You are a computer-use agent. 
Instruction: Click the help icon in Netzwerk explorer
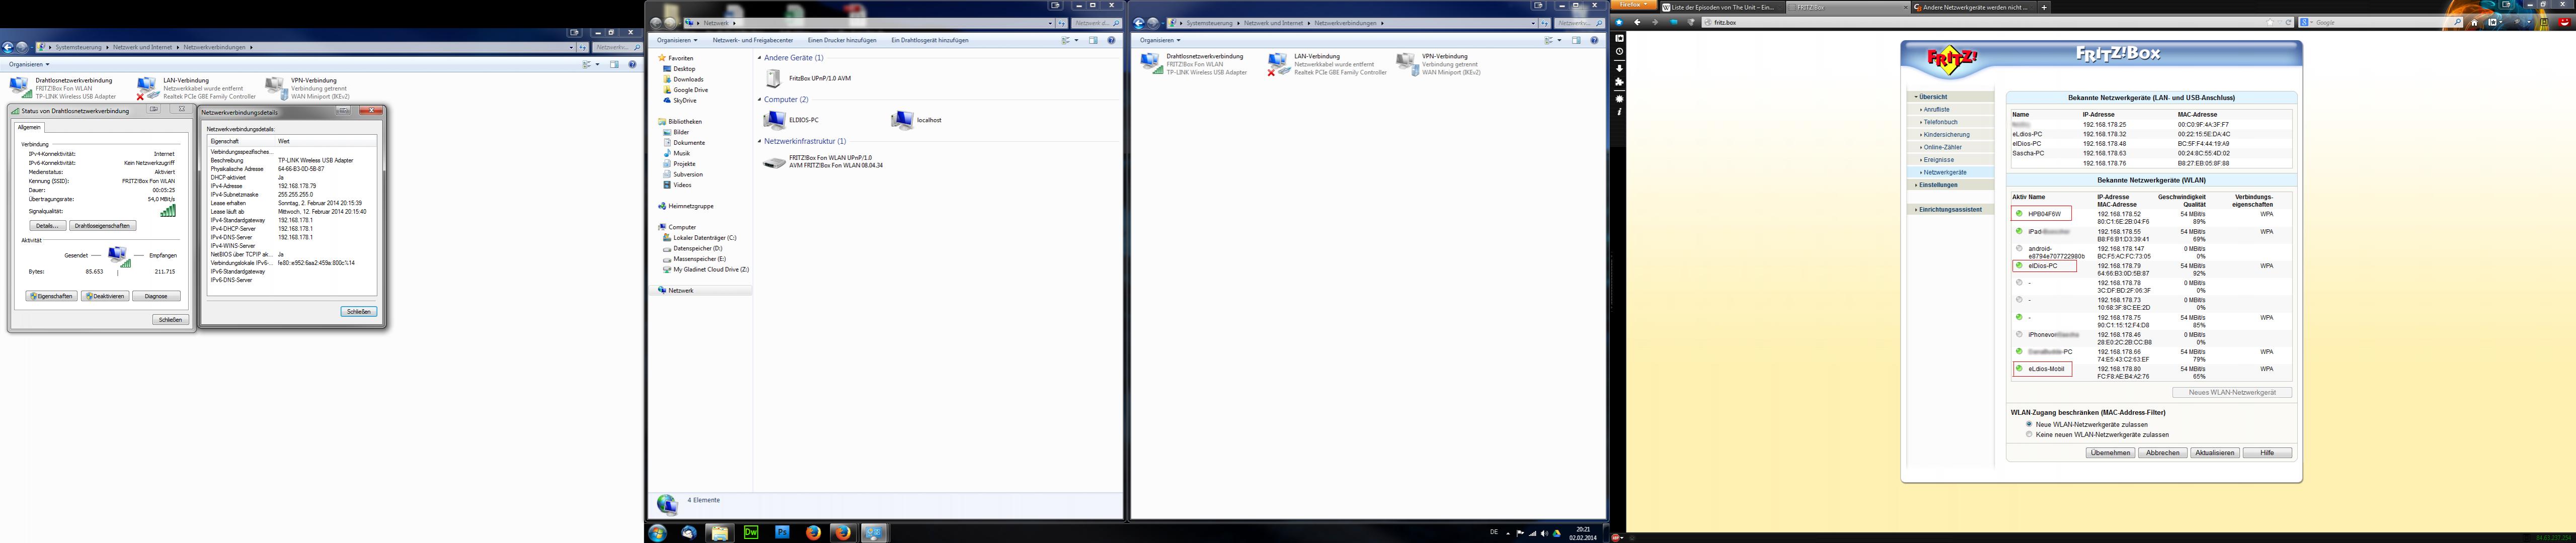pos(1111,40)
